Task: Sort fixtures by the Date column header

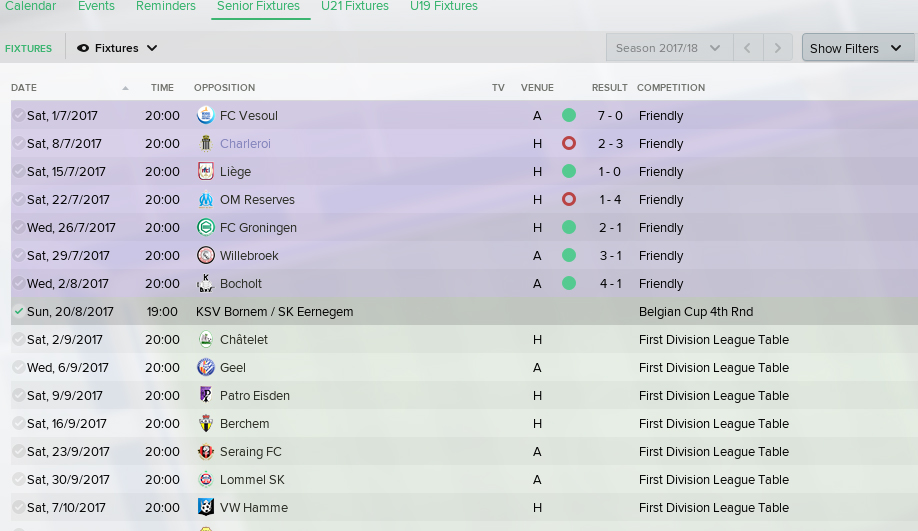Action: 23,87
